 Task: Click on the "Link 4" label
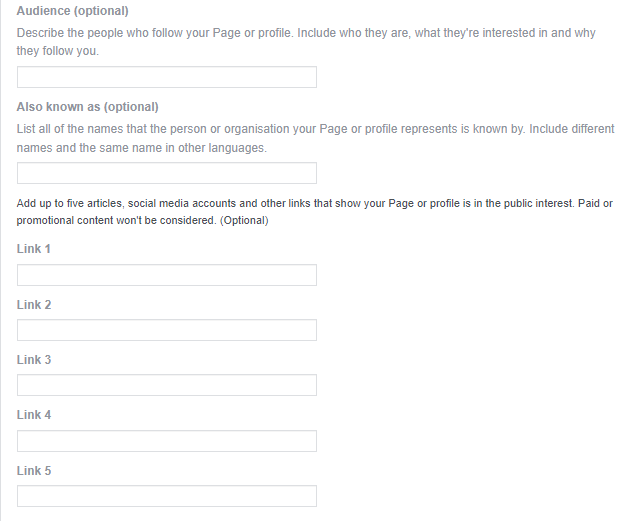[34, 414]
